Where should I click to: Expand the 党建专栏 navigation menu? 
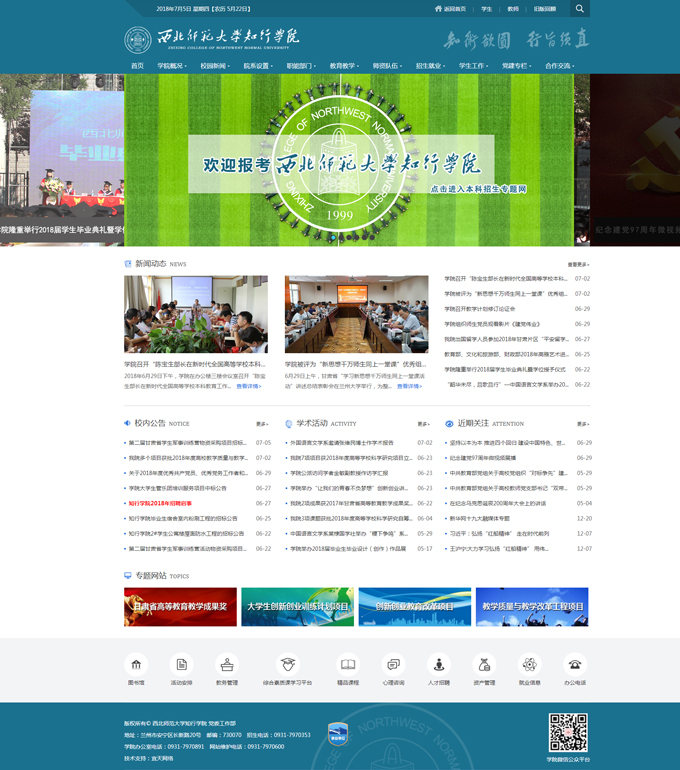click(517, 66)
